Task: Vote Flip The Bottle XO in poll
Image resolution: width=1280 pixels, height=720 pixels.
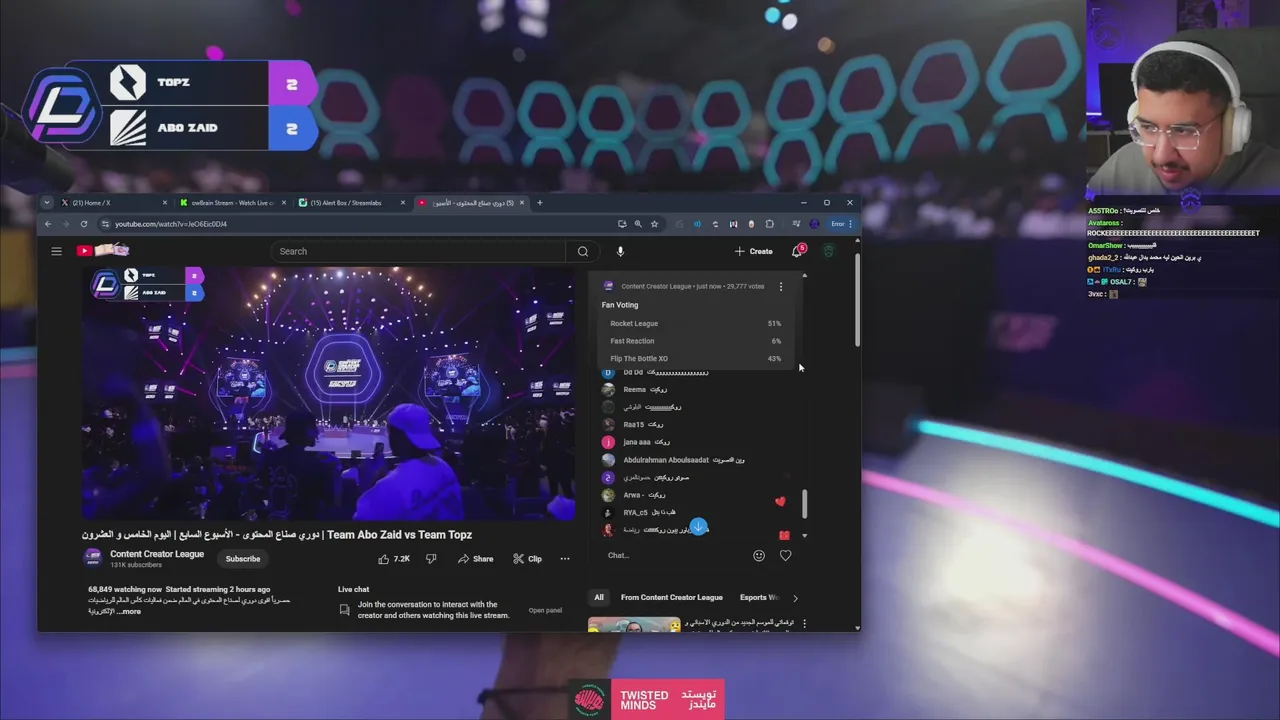Action: click(x=695, y=359)
